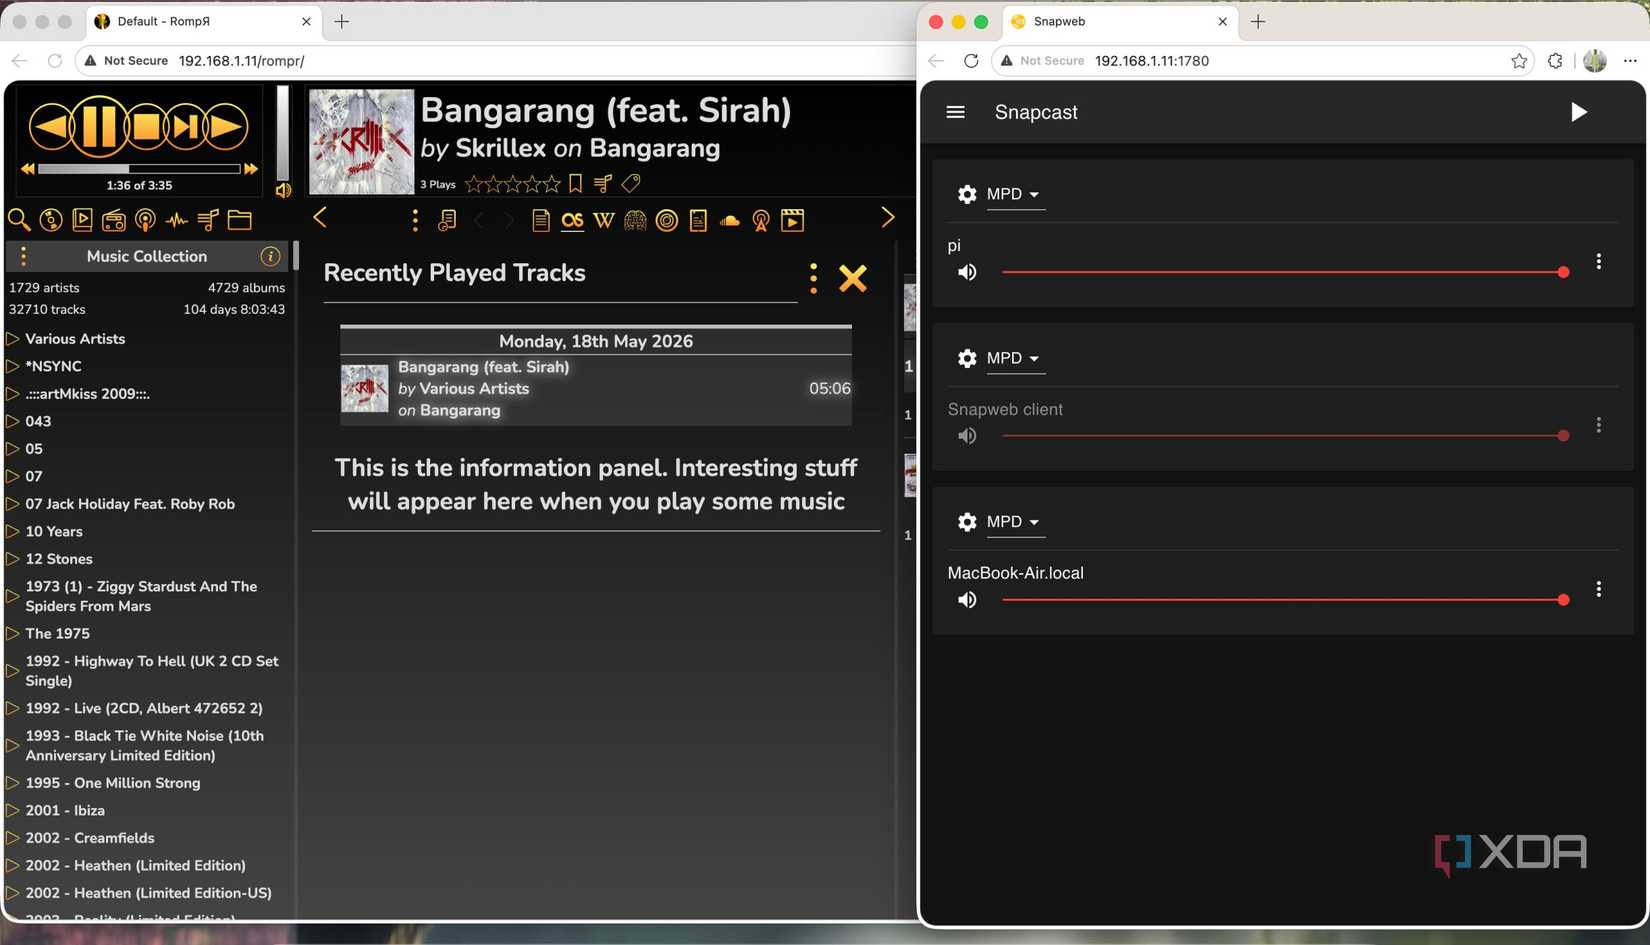Click the seek-backward double arrow

click(28, 169)
